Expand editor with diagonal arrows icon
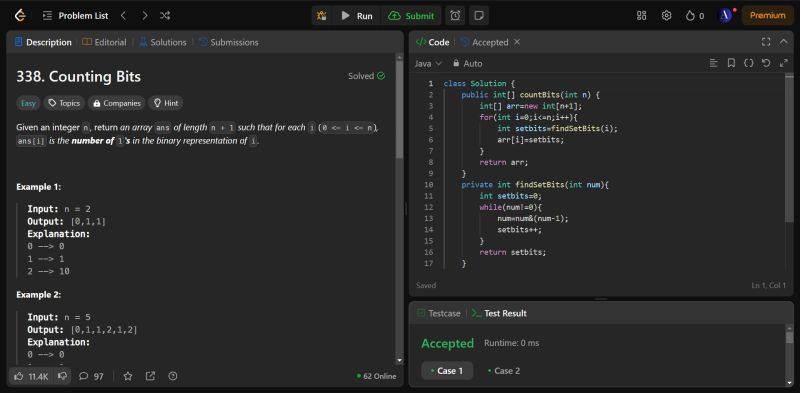 click(784, 63)
